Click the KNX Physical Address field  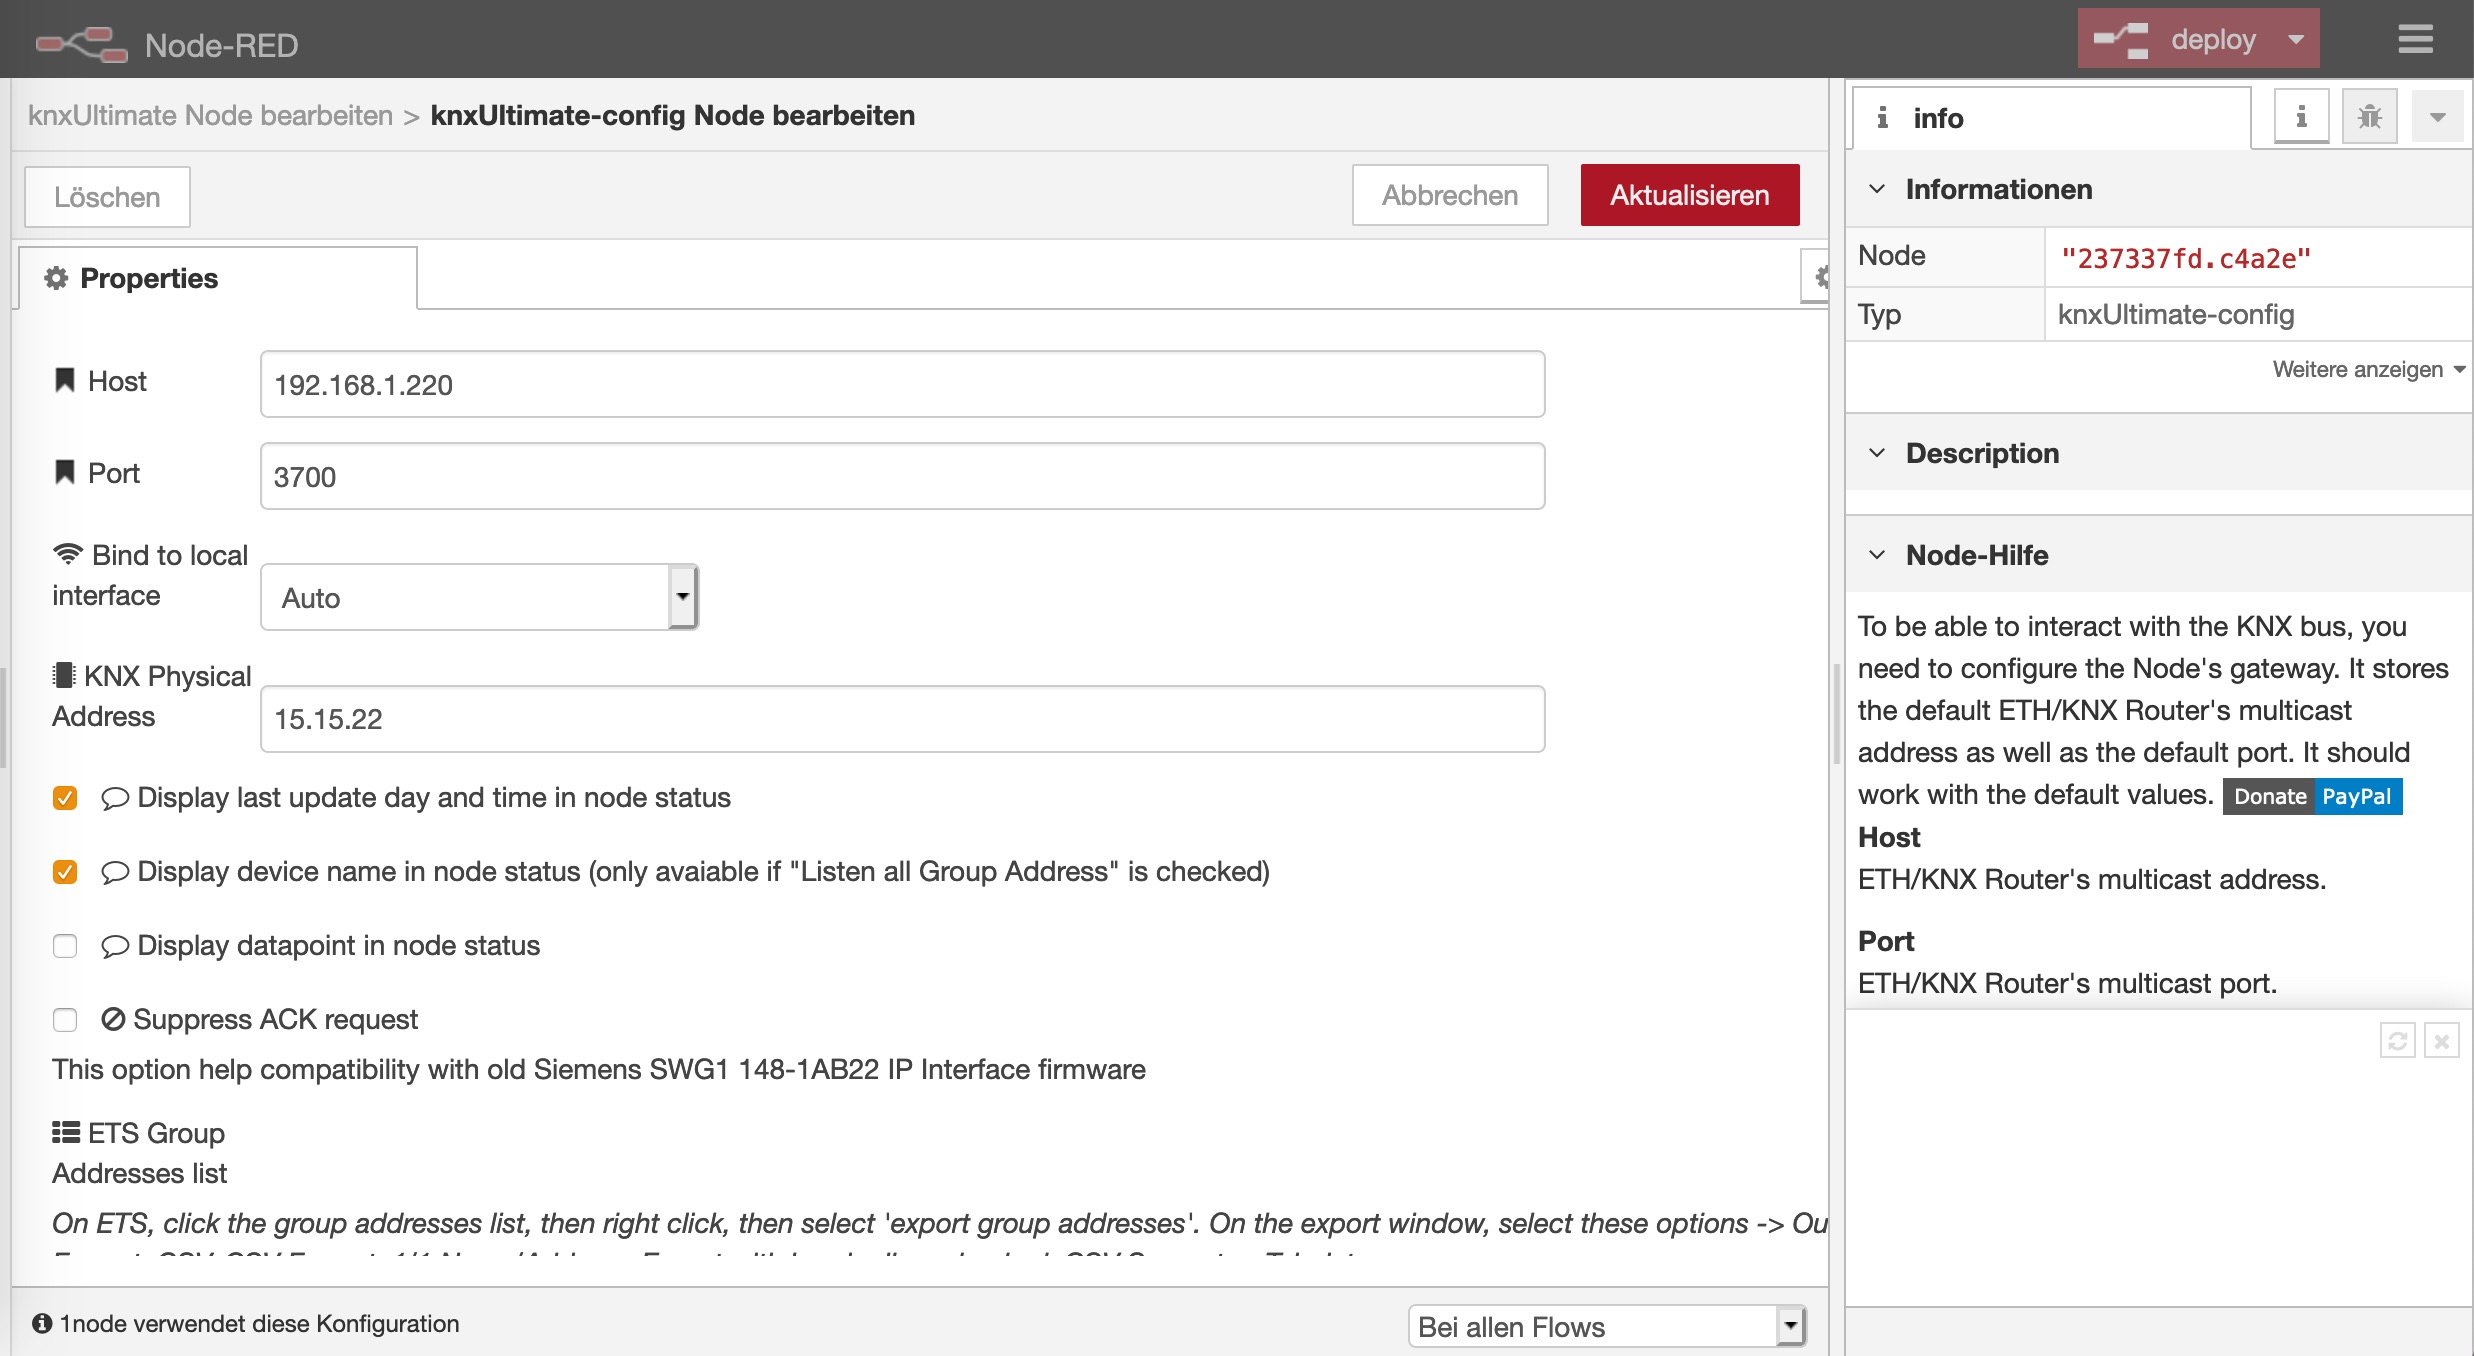pos(902,719)
